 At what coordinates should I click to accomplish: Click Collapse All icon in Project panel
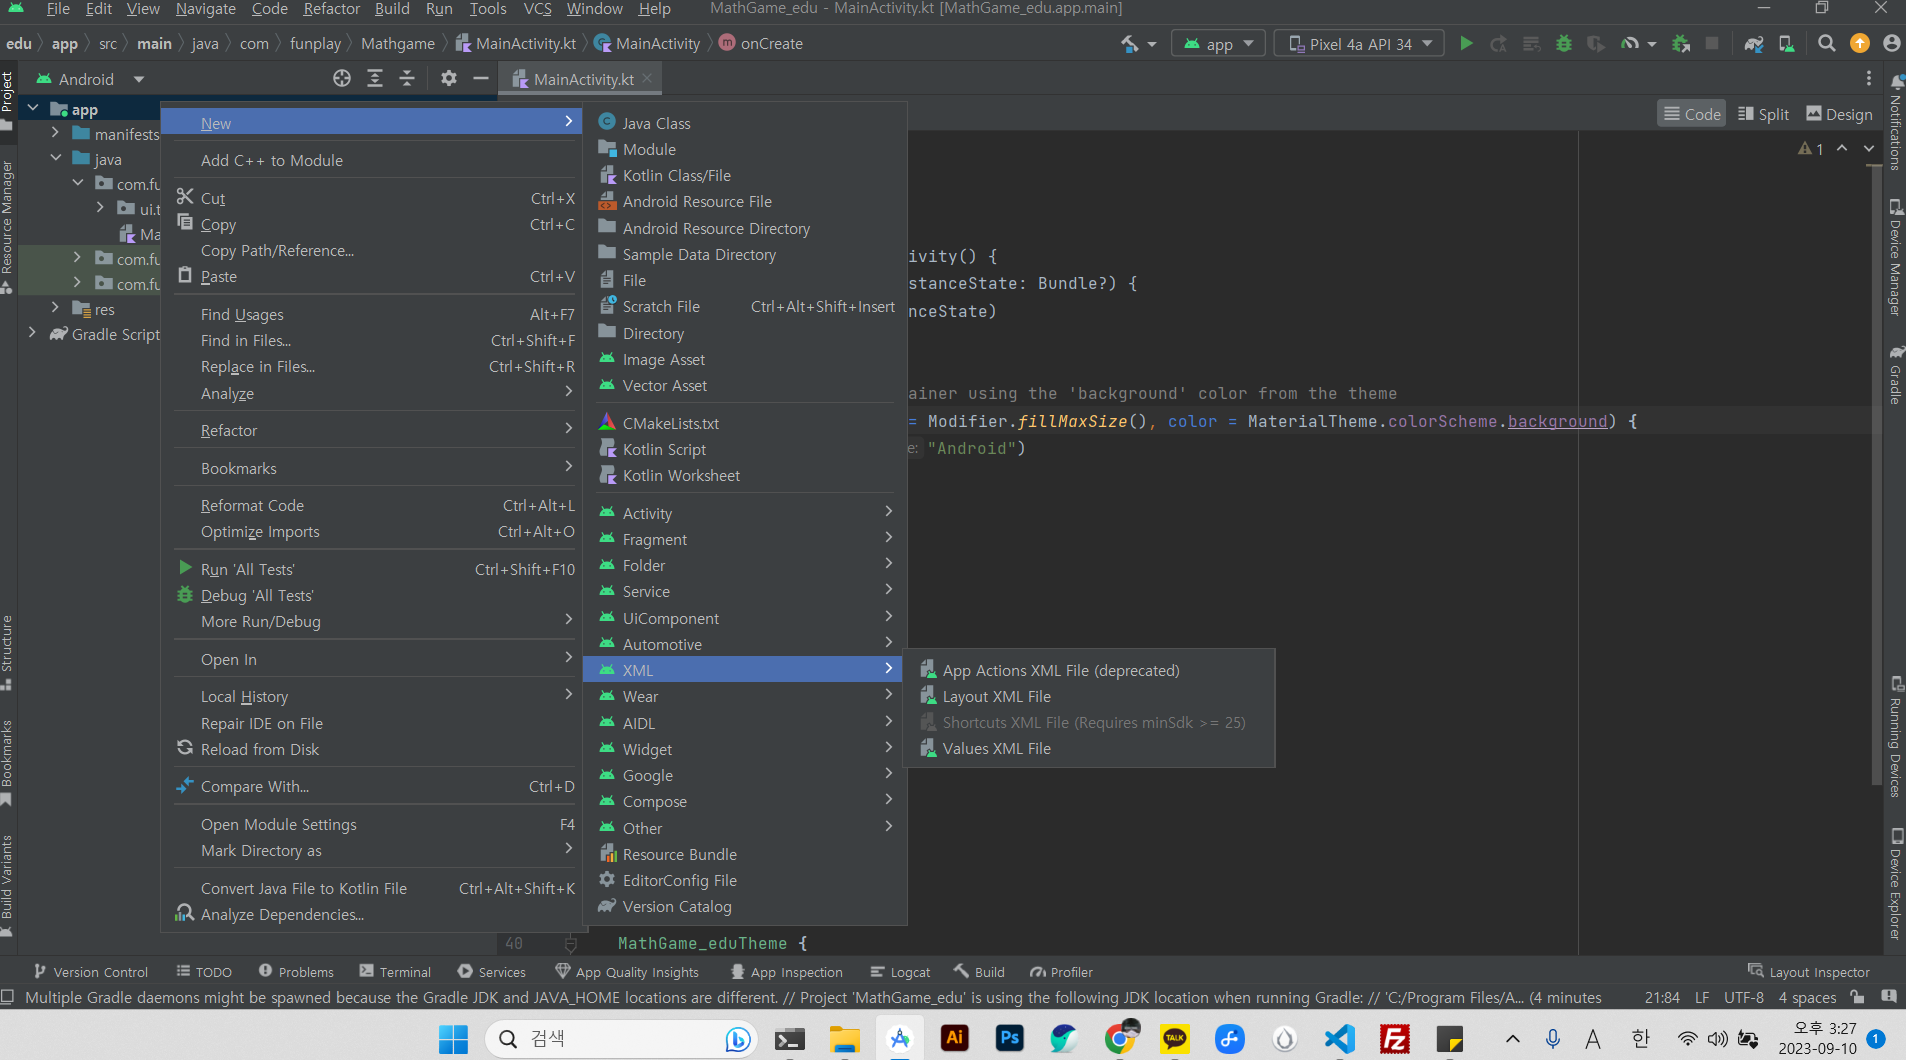click(407, 78)
